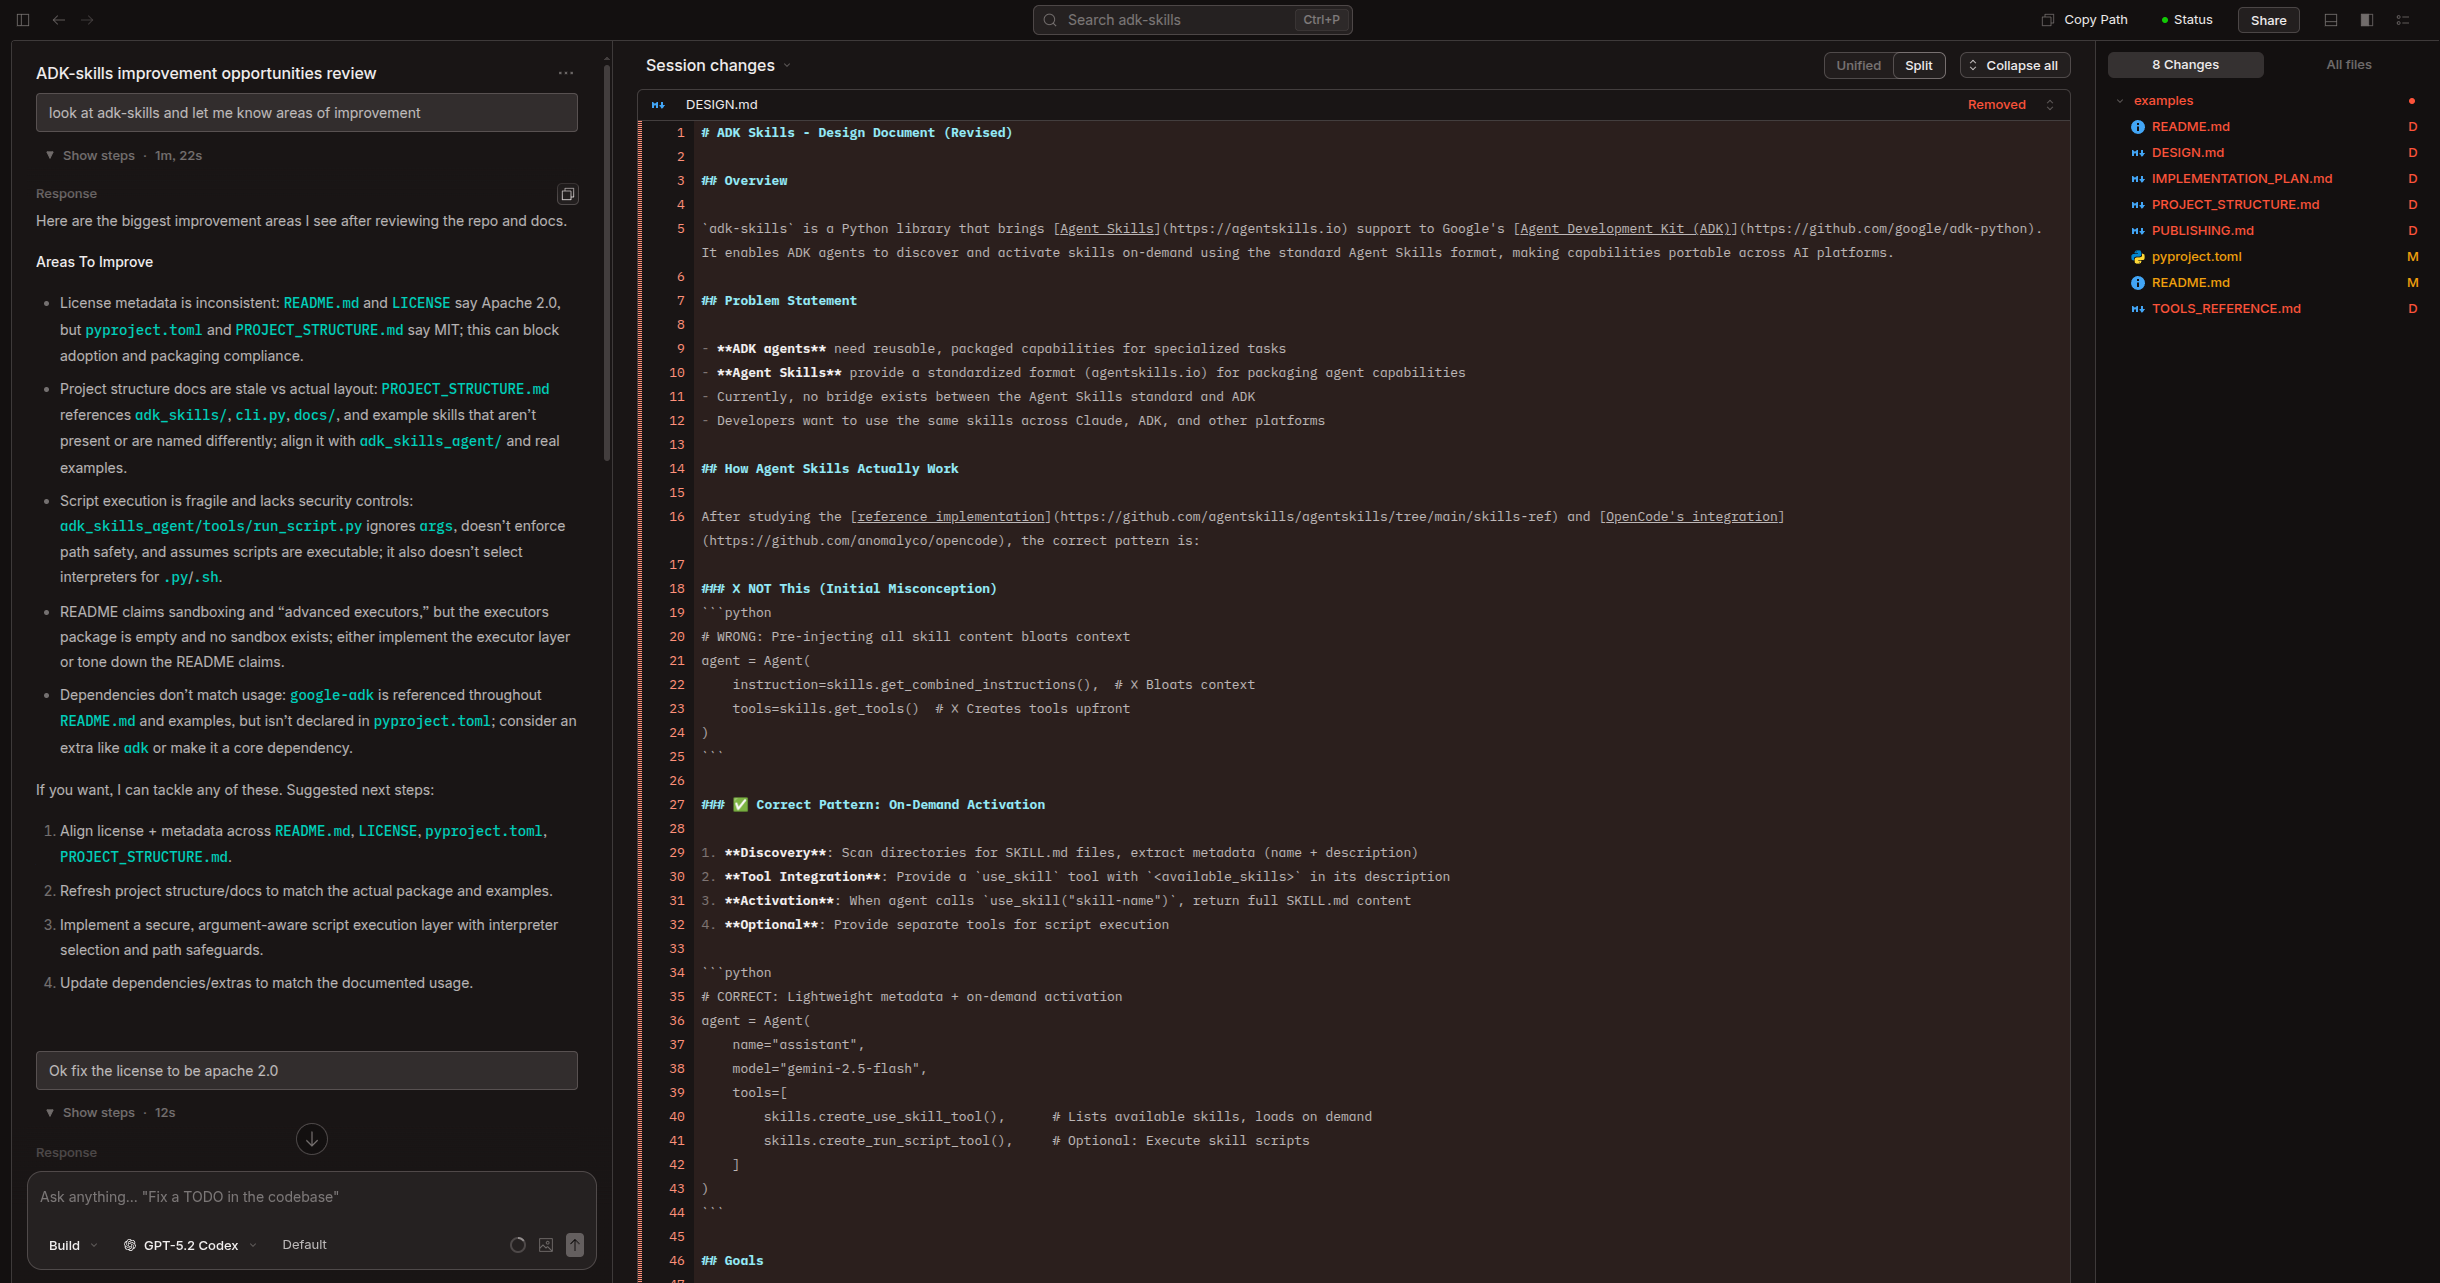This screenshot has width=2440, height=1283.
Task: Toggle the right side panel layout icon
Action: click(x=2366, y=20)
